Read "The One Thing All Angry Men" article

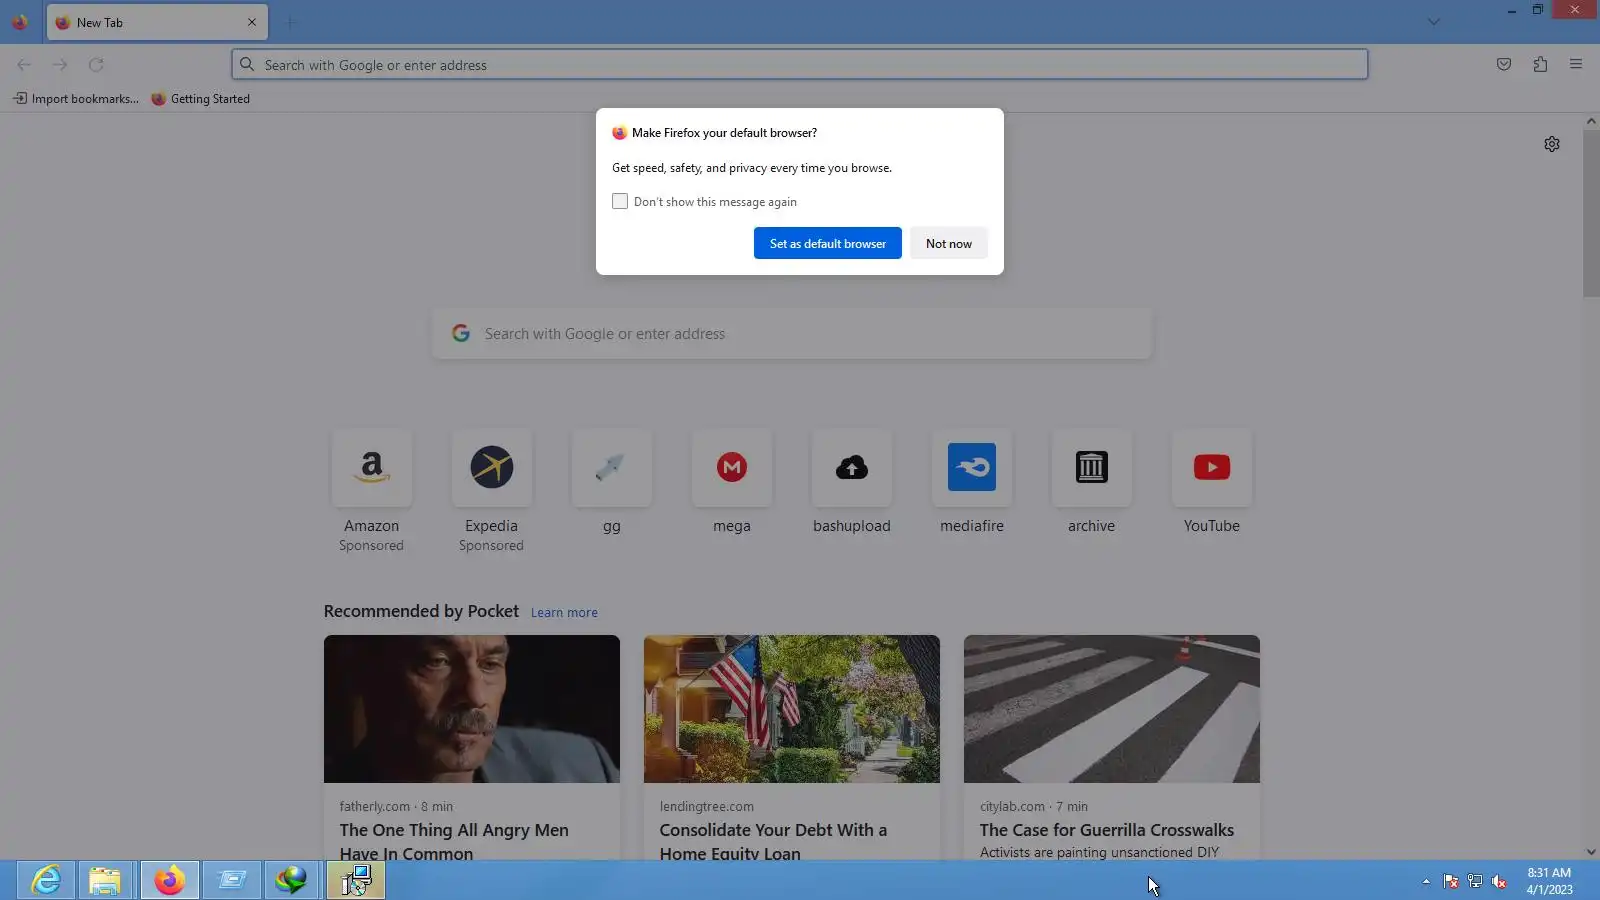pos(454,841)
